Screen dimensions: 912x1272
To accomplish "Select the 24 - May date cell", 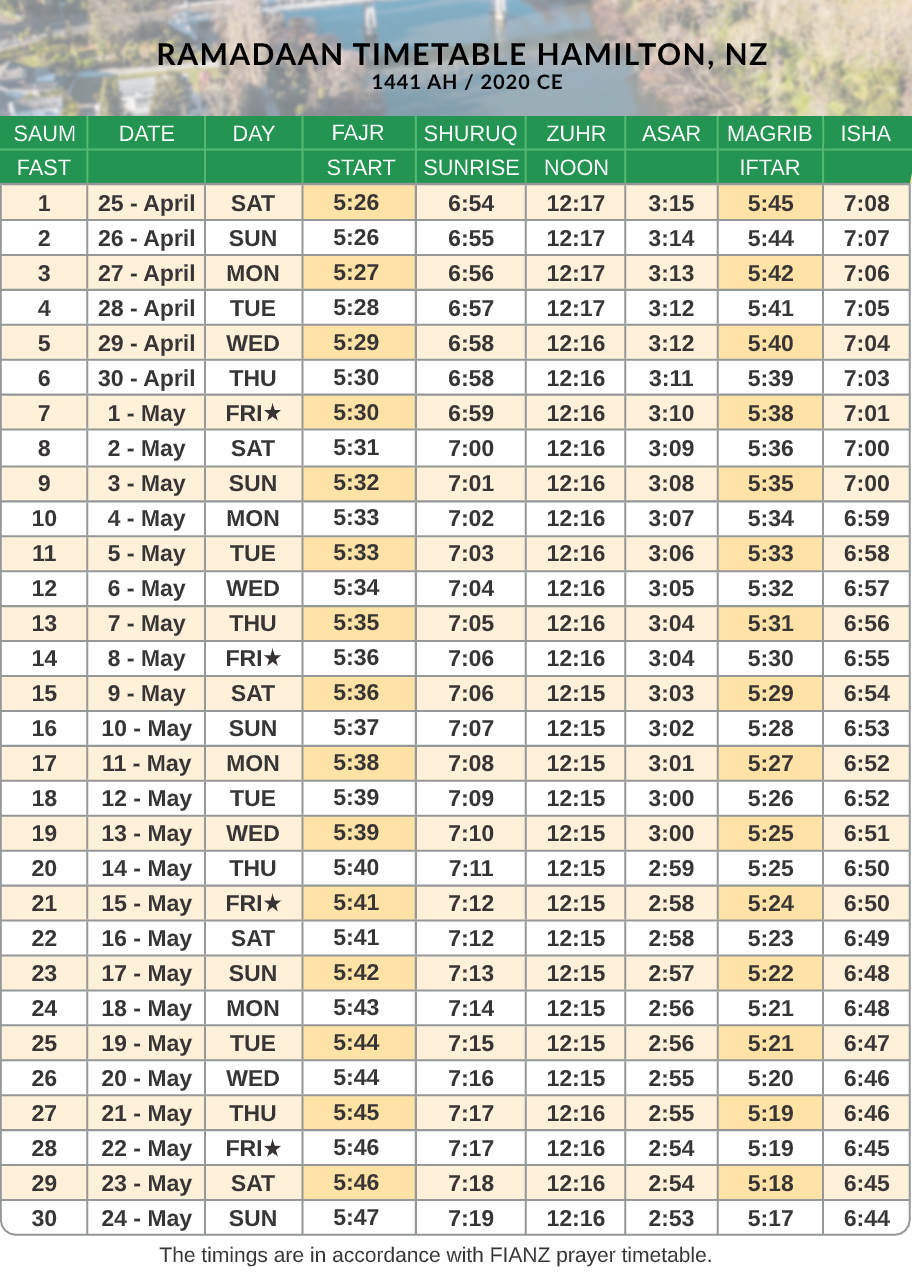I will click(146, 1218).
